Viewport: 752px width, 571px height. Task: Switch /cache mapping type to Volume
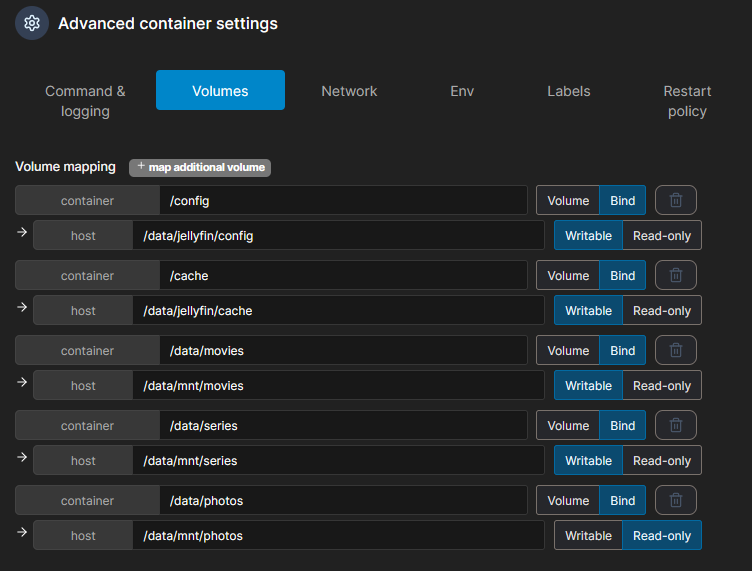(568, 275)
